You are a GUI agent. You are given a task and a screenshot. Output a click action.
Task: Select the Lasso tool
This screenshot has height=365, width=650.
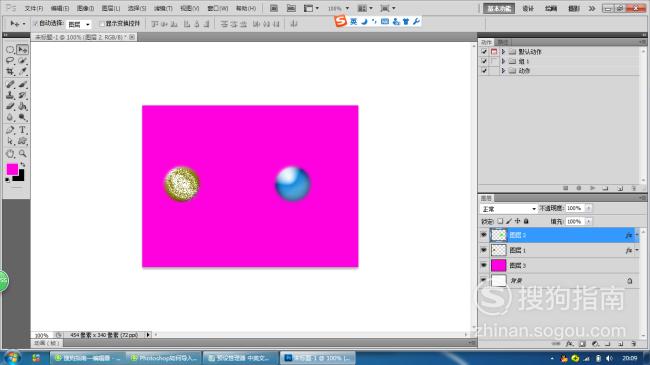[10, 61]
